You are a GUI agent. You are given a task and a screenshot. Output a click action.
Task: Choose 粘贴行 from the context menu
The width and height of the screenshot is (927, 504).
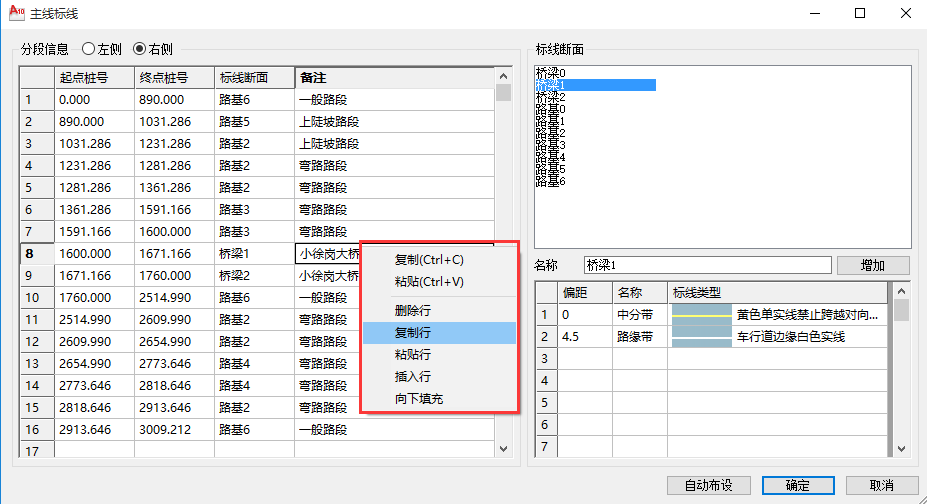pyautogui.click(x=413, y=355)
